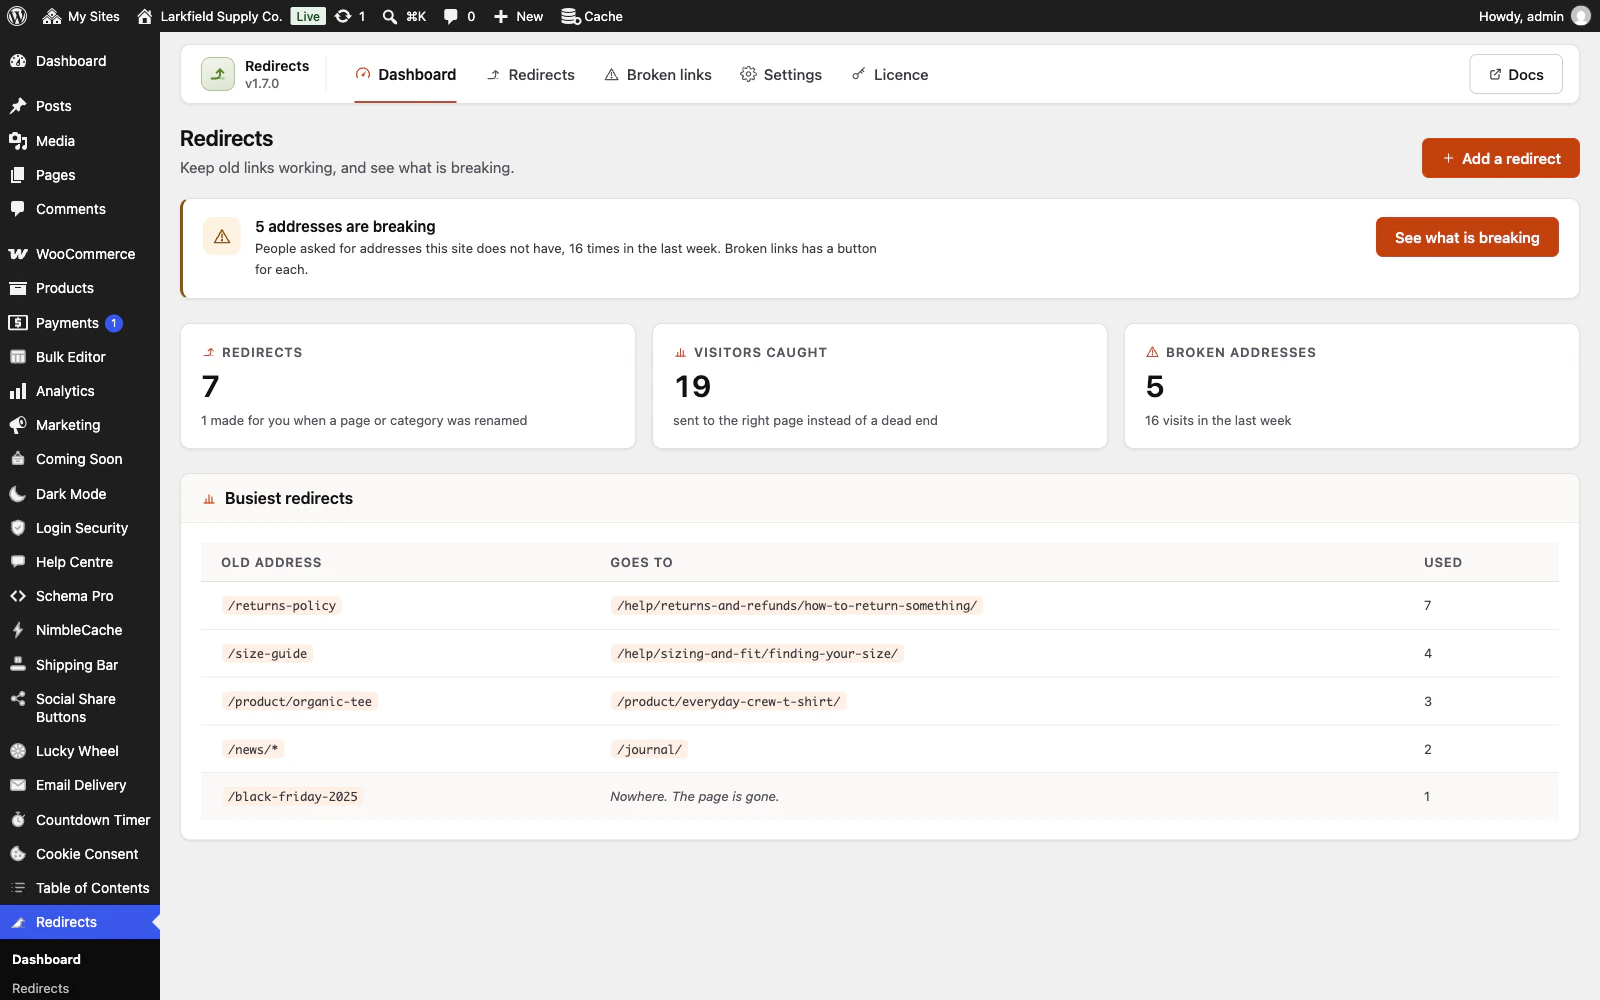The image size is (1600, 1000).
Task: Open the New content menu
Action: pos(518,16)
